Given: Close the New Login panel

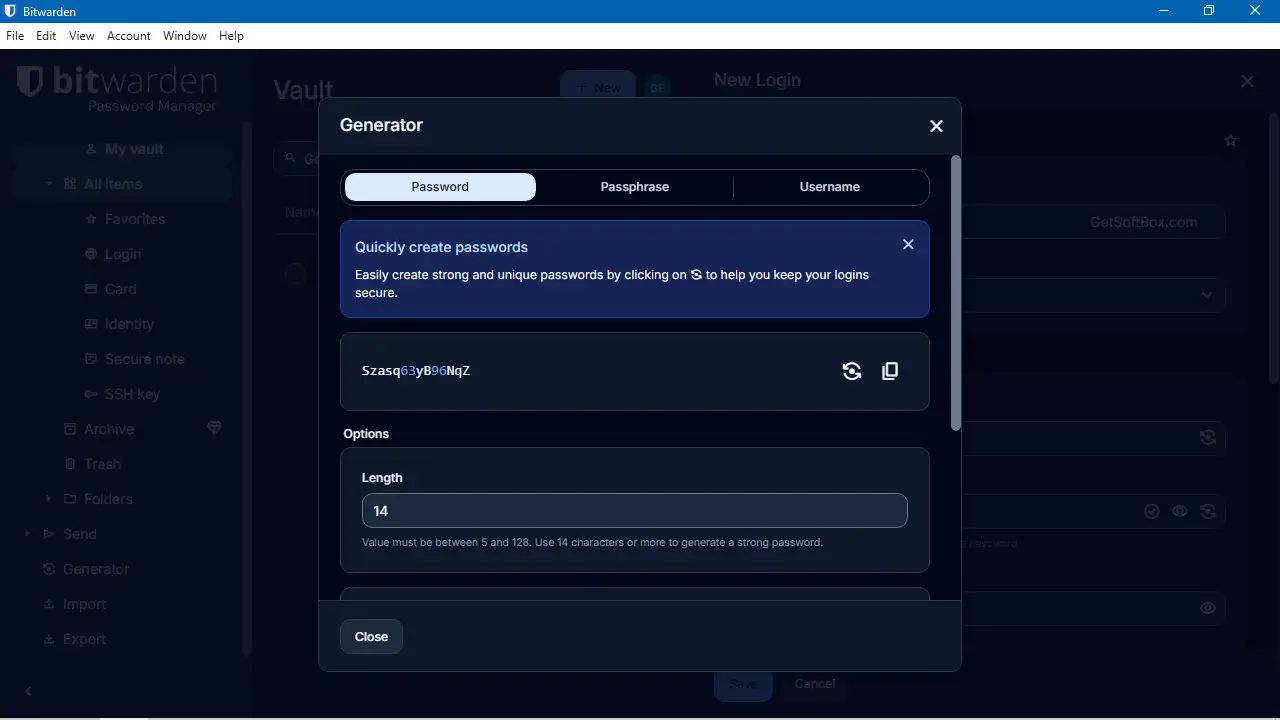Looking at the screenshot, I should pos(1247,81).
